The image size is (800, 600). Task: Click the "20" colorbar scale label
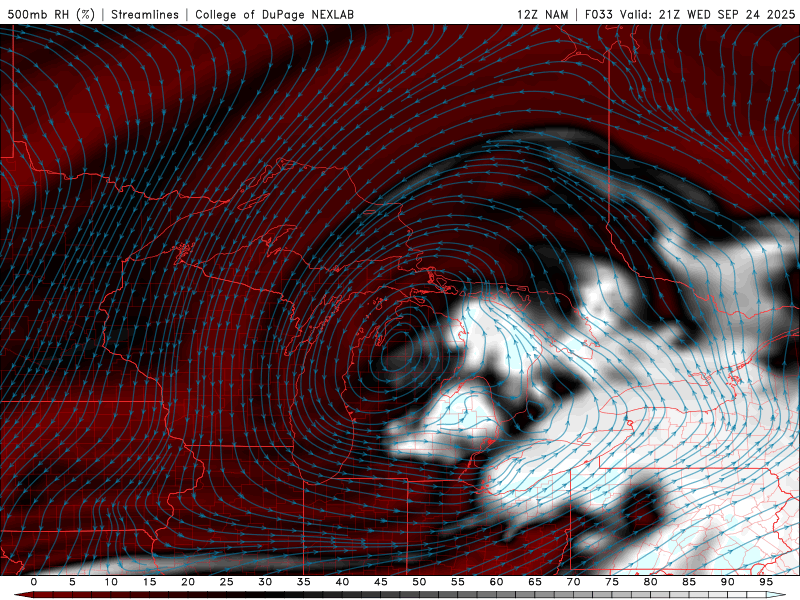(188, 582)
